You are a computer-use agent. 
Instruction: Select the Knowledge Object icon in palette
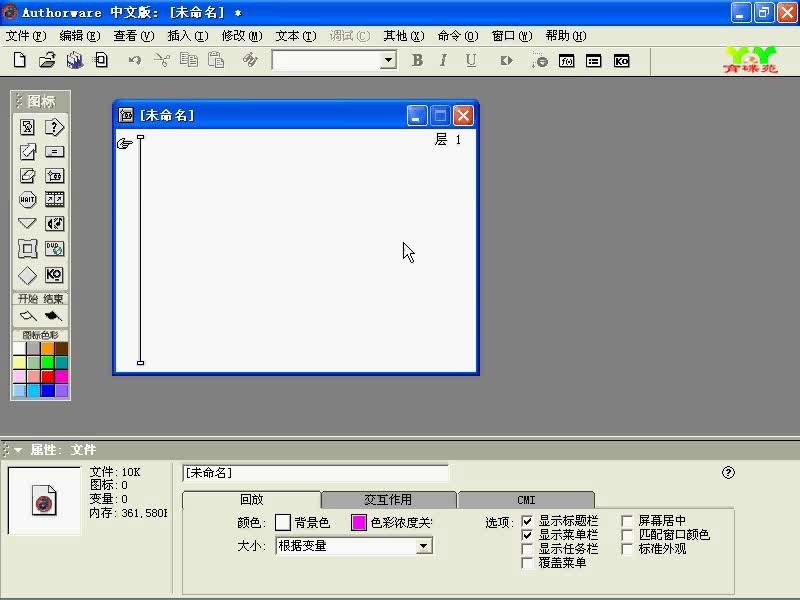(x=54, y=275)
